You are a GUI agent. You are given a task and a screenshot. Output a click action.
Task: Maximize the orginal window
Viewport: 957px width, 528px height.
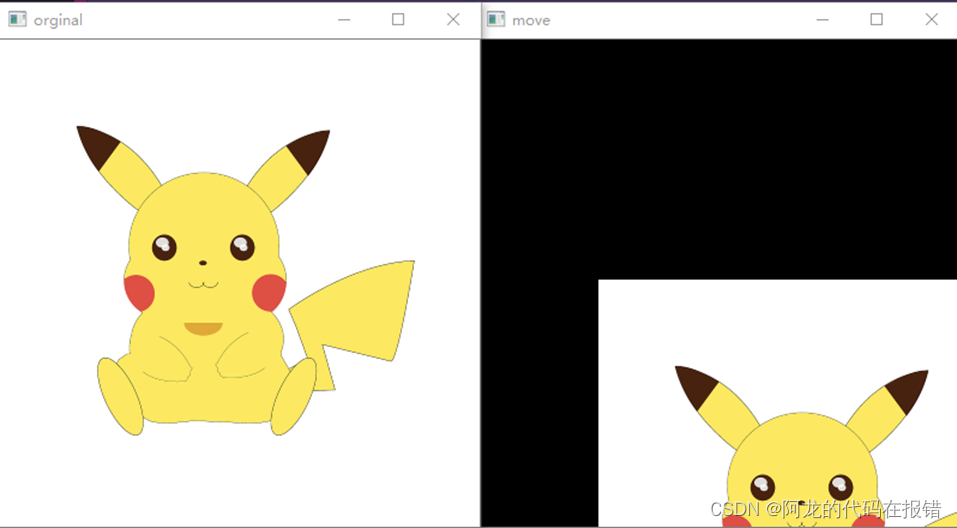click(398, 20)
